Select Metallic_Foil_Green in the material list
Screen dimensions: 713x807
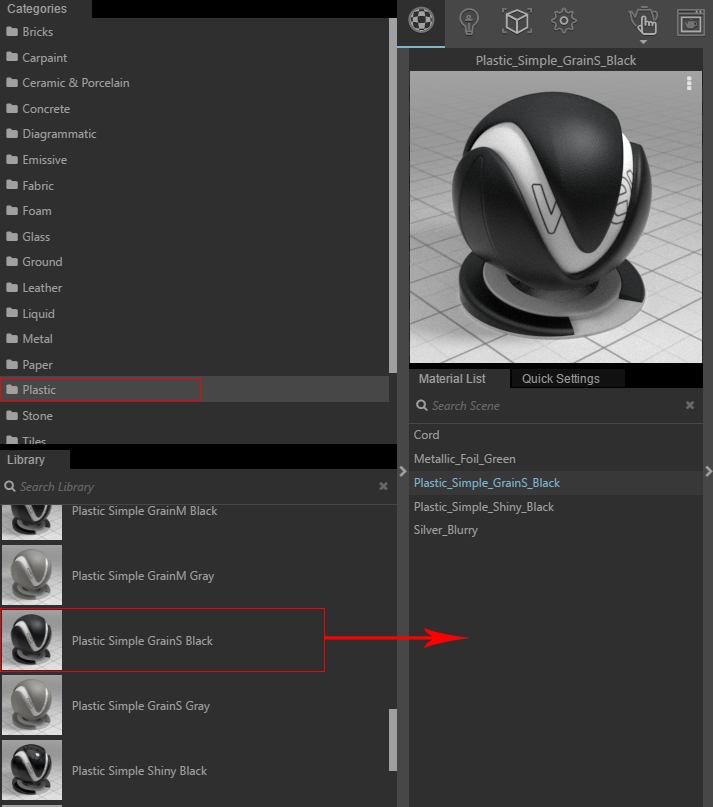pos(556,459)
